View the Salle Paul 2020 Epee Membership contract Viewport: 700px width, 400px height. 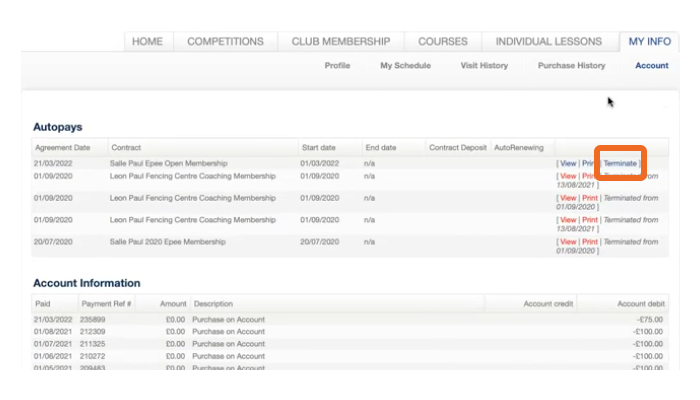point(567,242)
